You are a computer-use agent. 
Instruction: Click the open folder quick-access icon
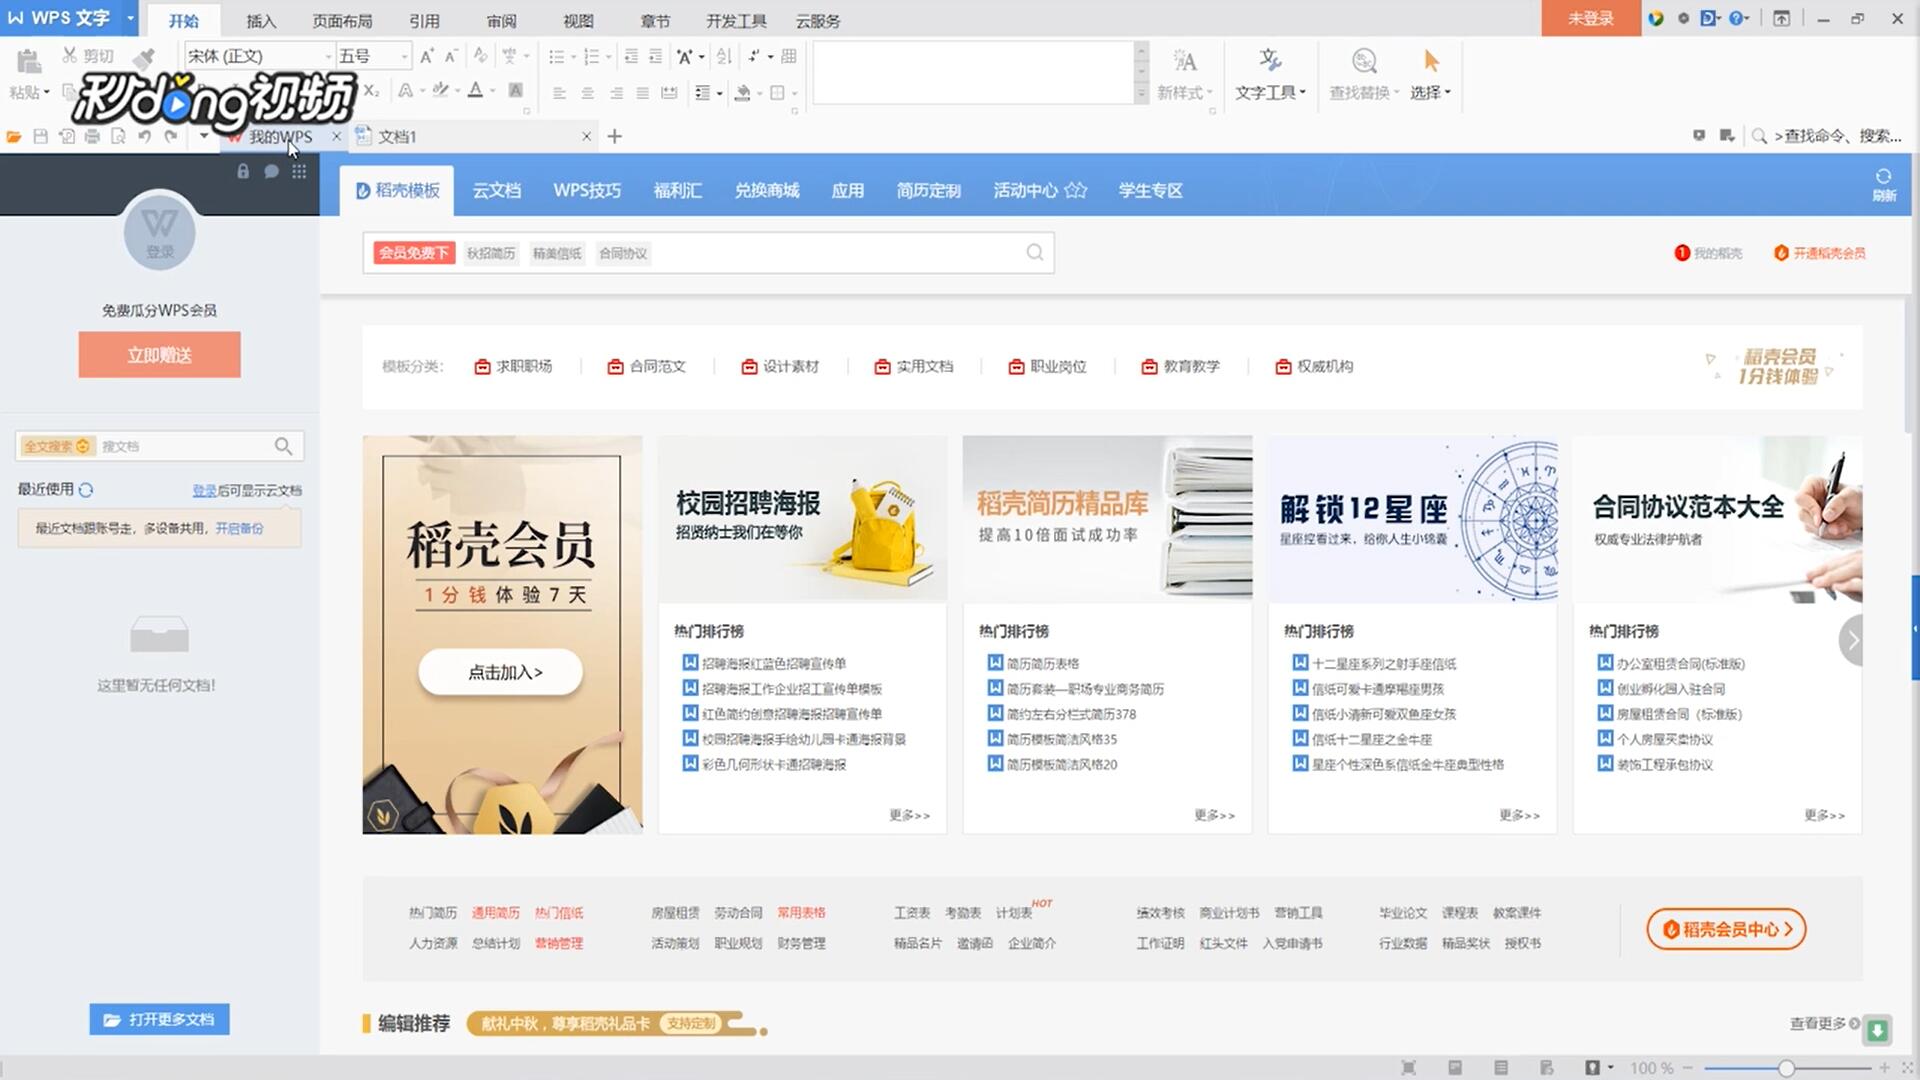[x=14, y=136]
